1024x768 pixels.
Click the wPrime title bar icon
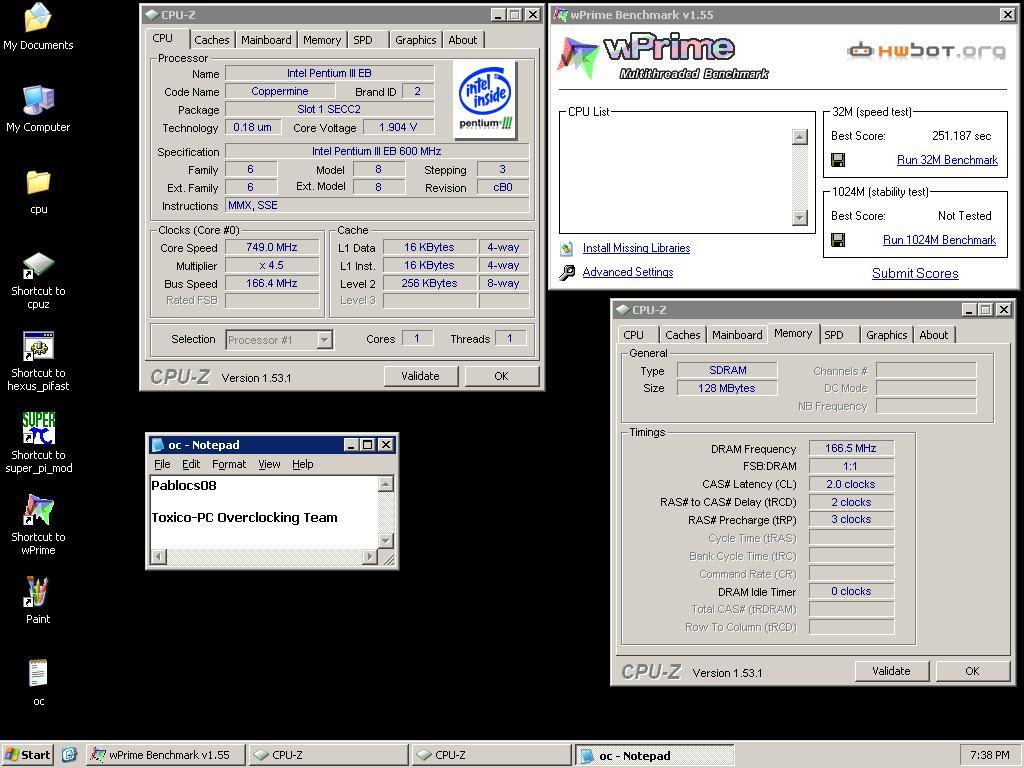click(x=560, y=14)
